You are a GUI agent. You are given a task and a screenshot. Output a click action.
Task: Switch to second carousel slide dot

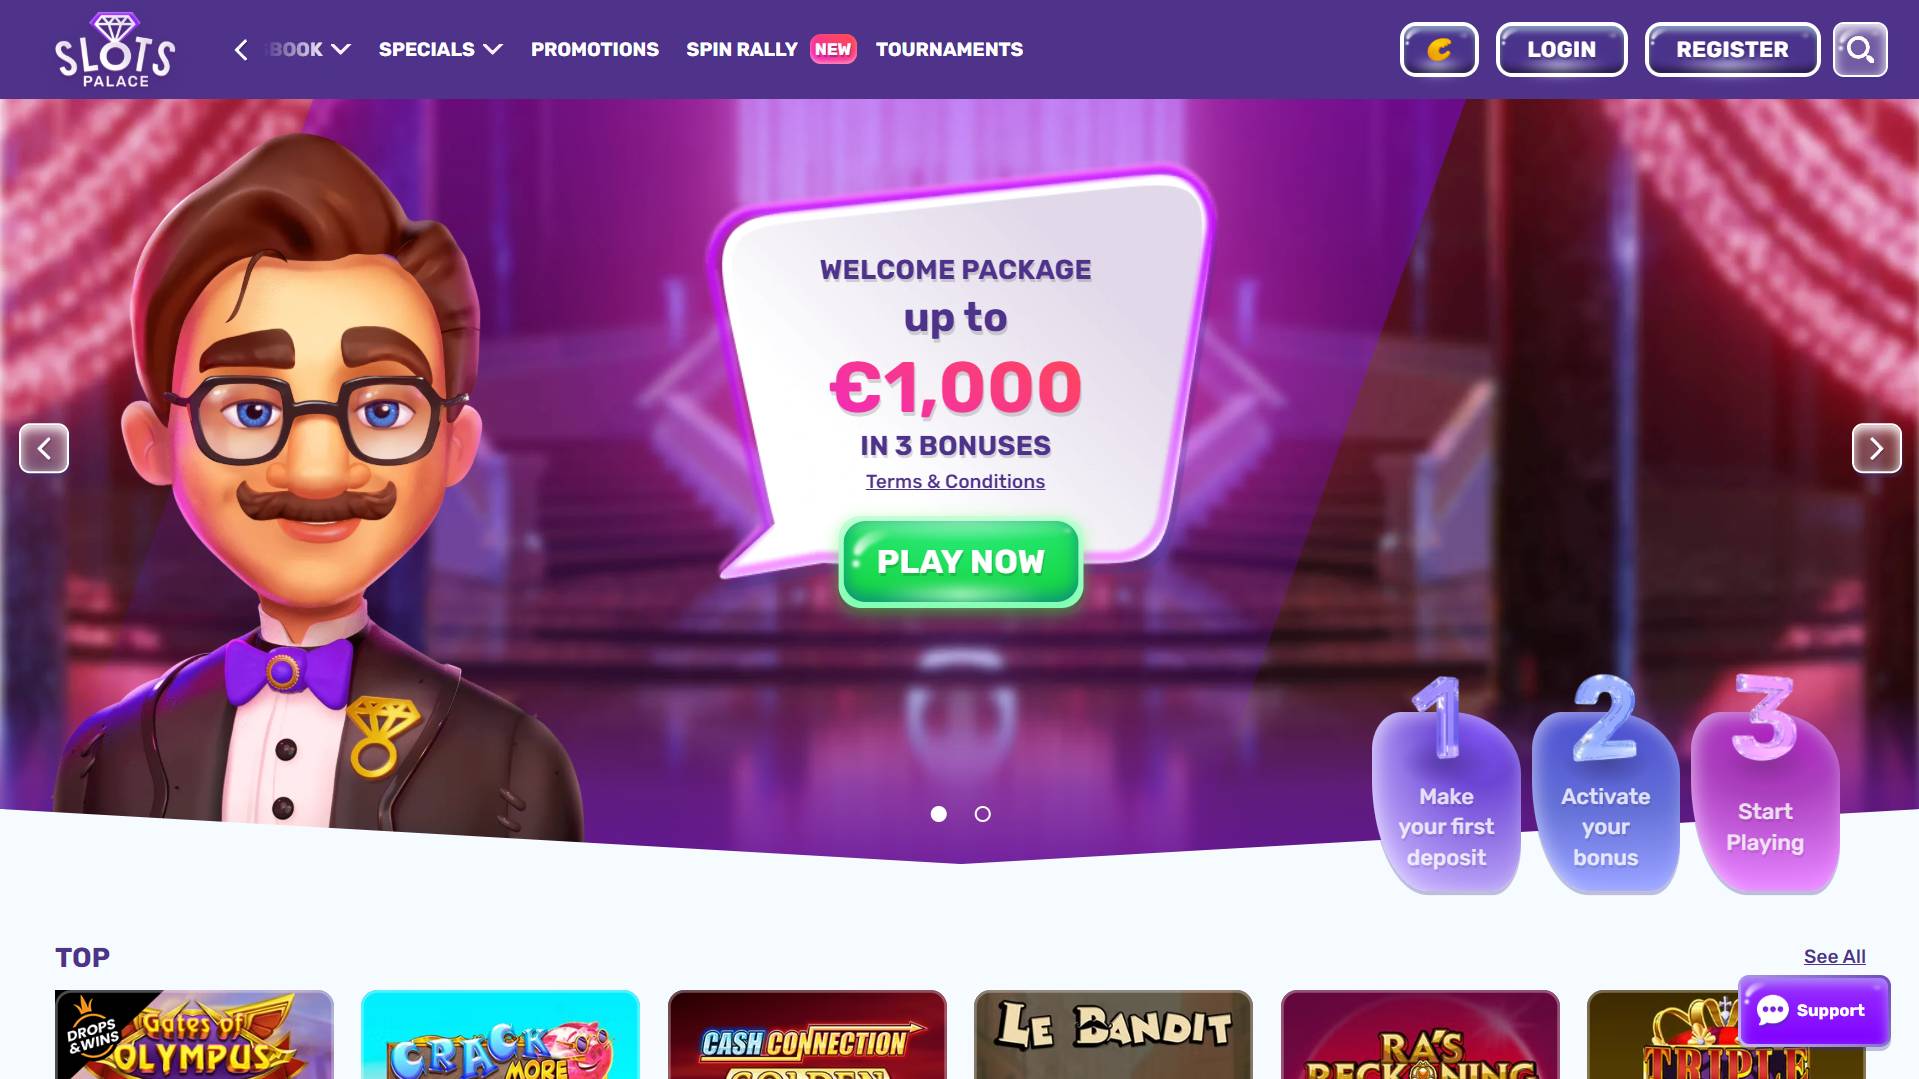click(982, 814)
